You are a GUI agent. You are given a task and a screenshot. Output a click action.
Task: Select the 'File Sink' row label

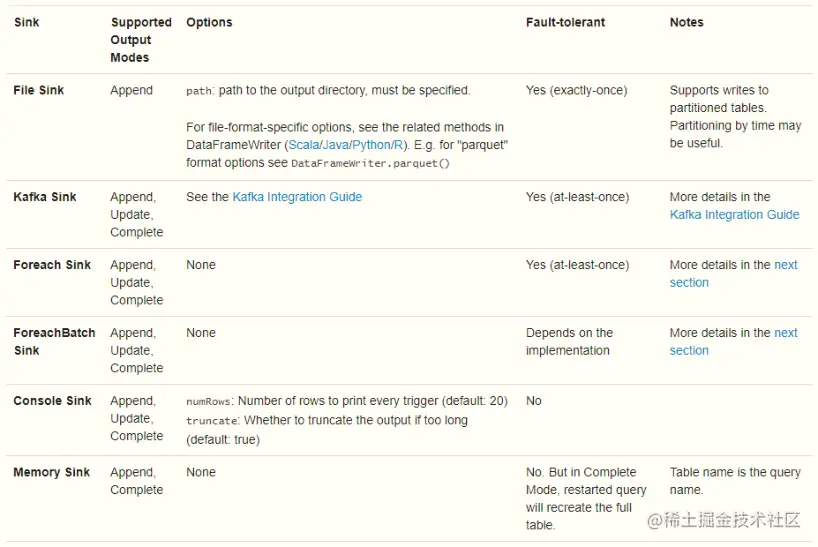click(x=39, y=90)
